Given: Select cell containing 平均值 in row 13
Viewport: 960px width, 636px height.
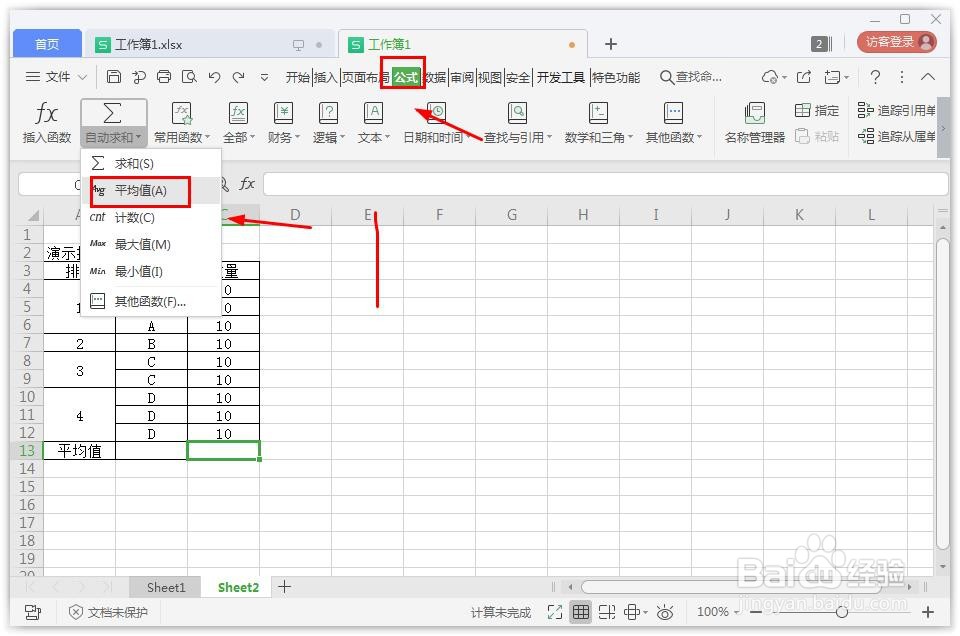Looking at the screenshot, I should click(x=80, y=451).
